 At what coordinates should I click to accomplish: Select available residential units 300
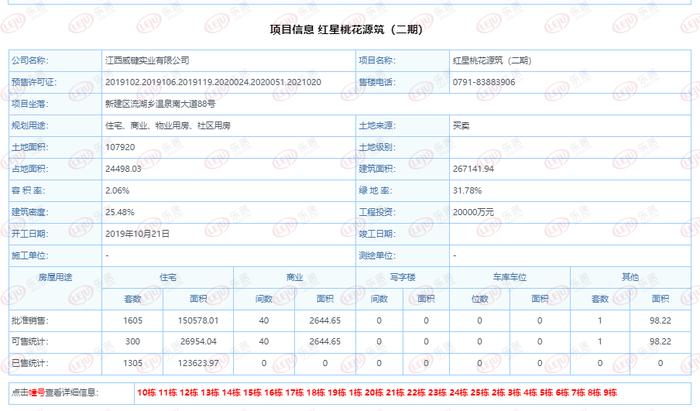tap(133, 341)
